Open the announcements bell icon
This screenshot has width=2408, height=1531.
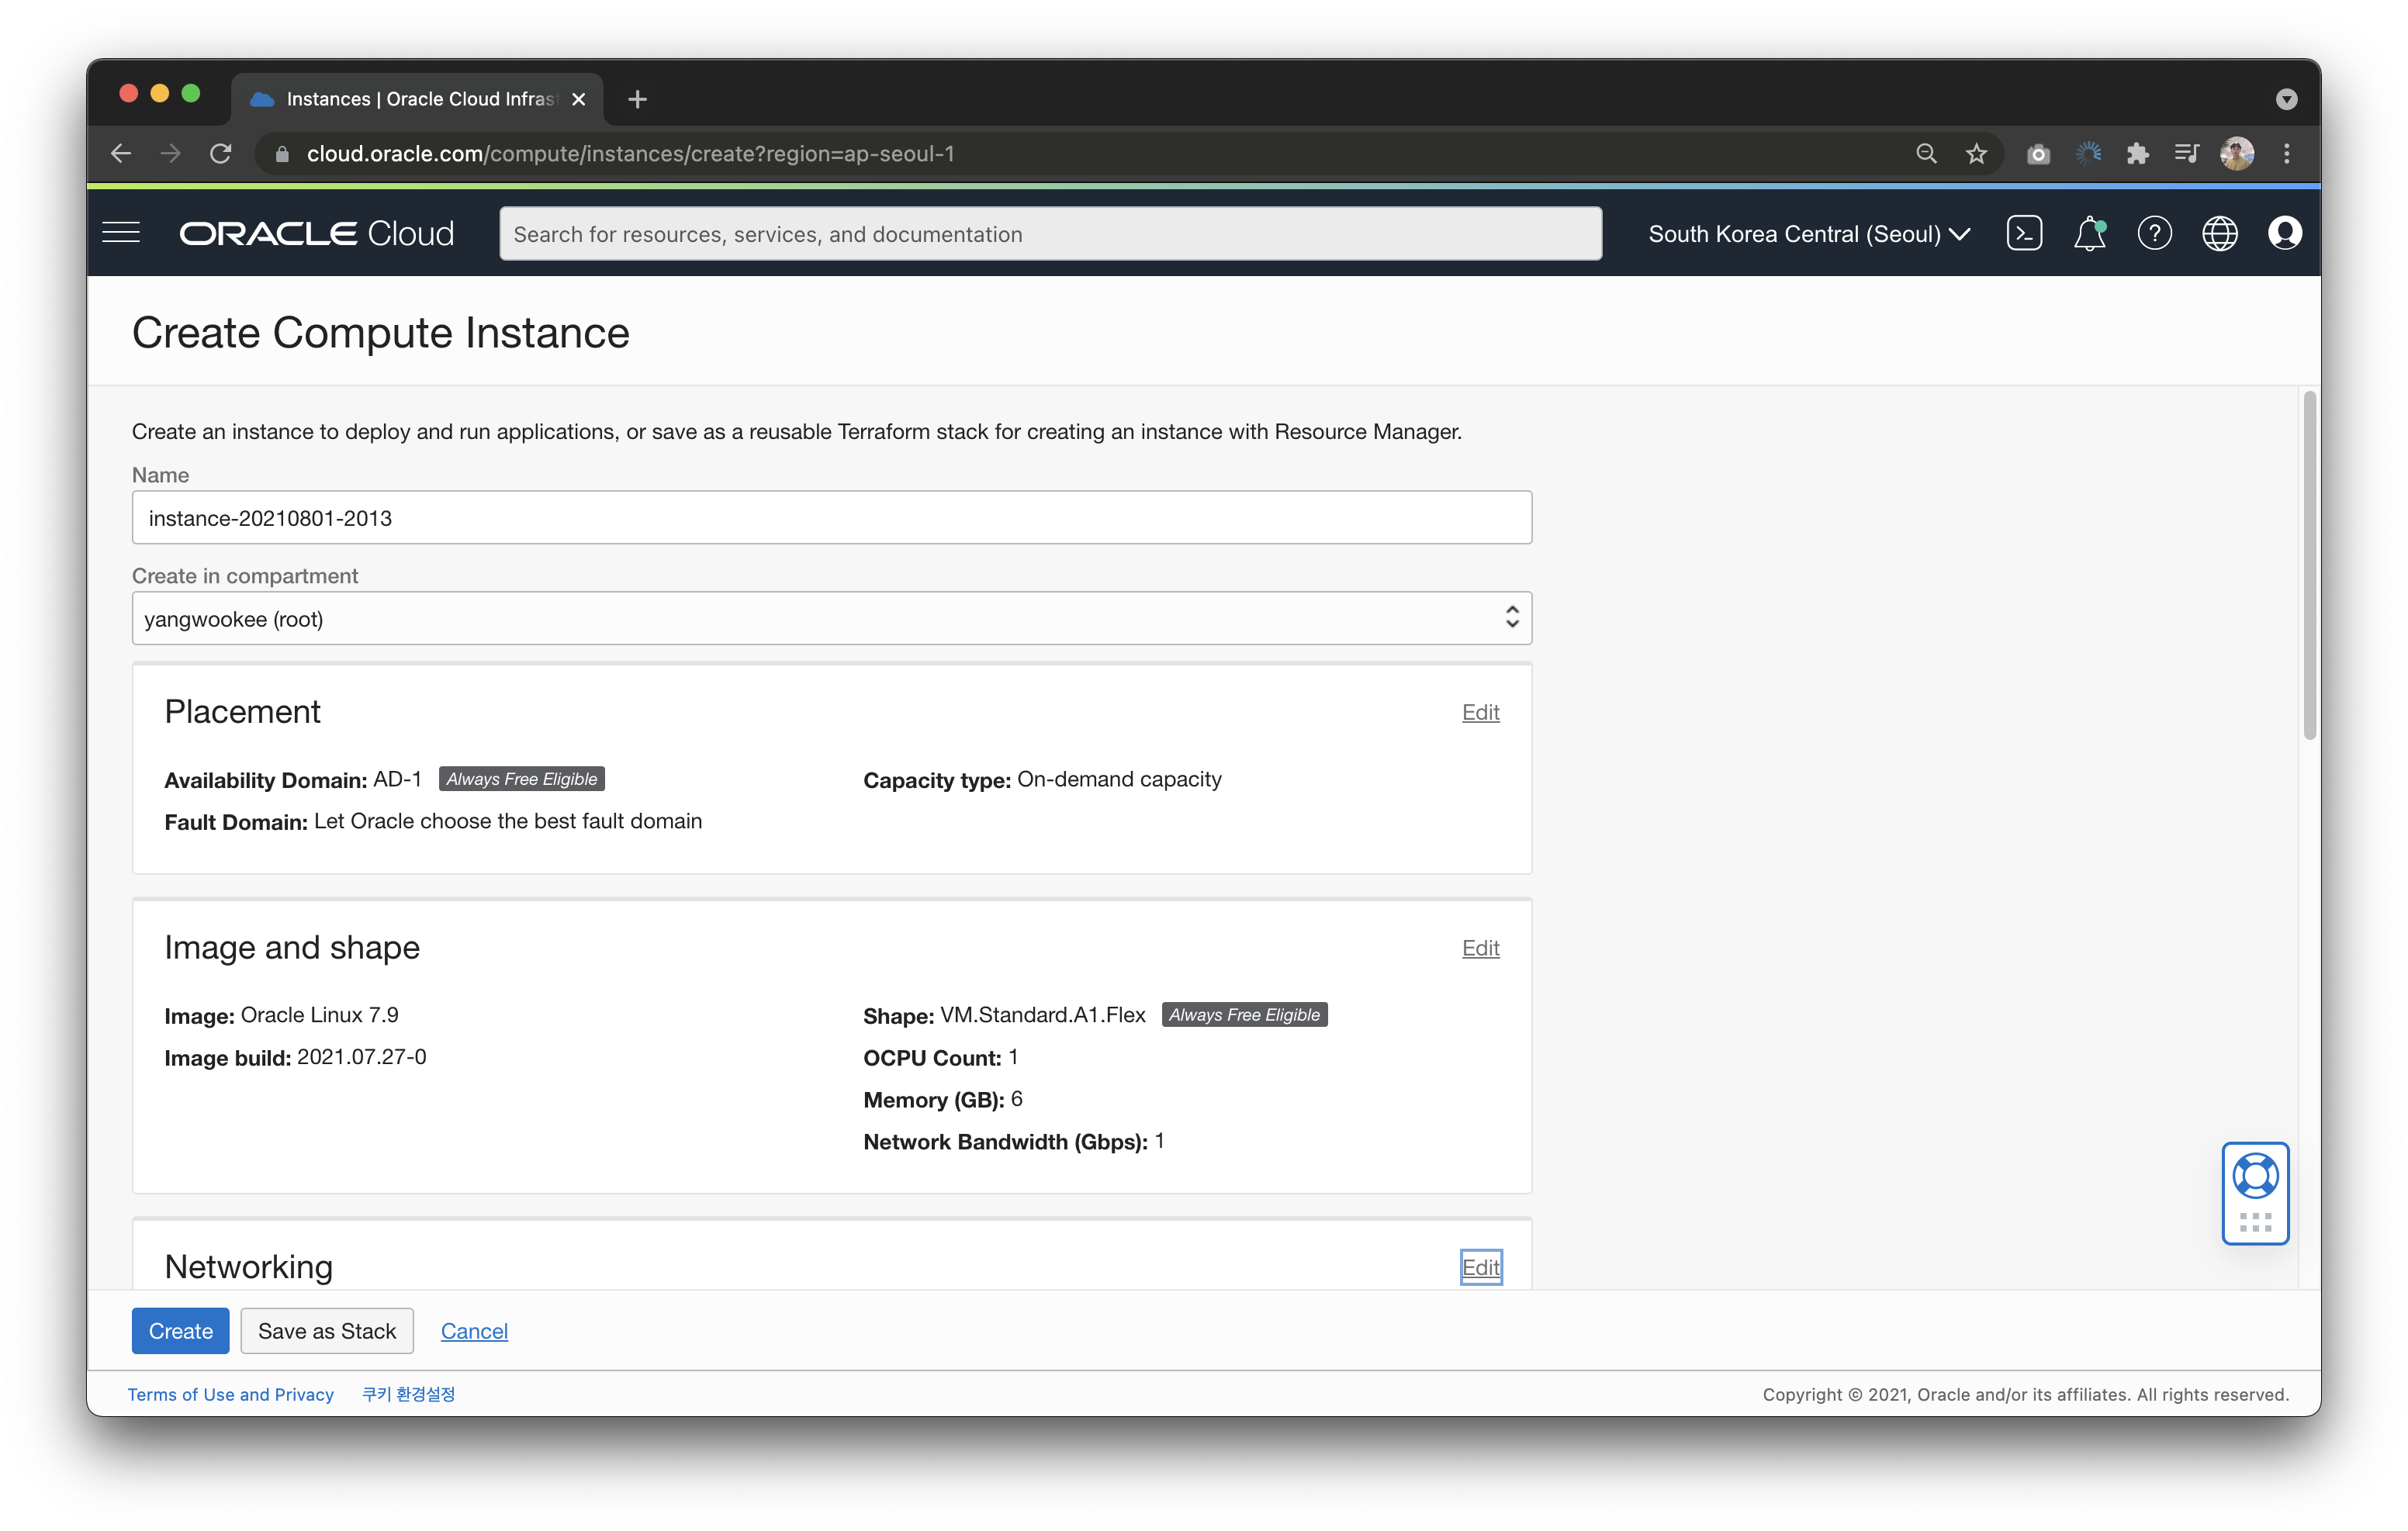2089,233
